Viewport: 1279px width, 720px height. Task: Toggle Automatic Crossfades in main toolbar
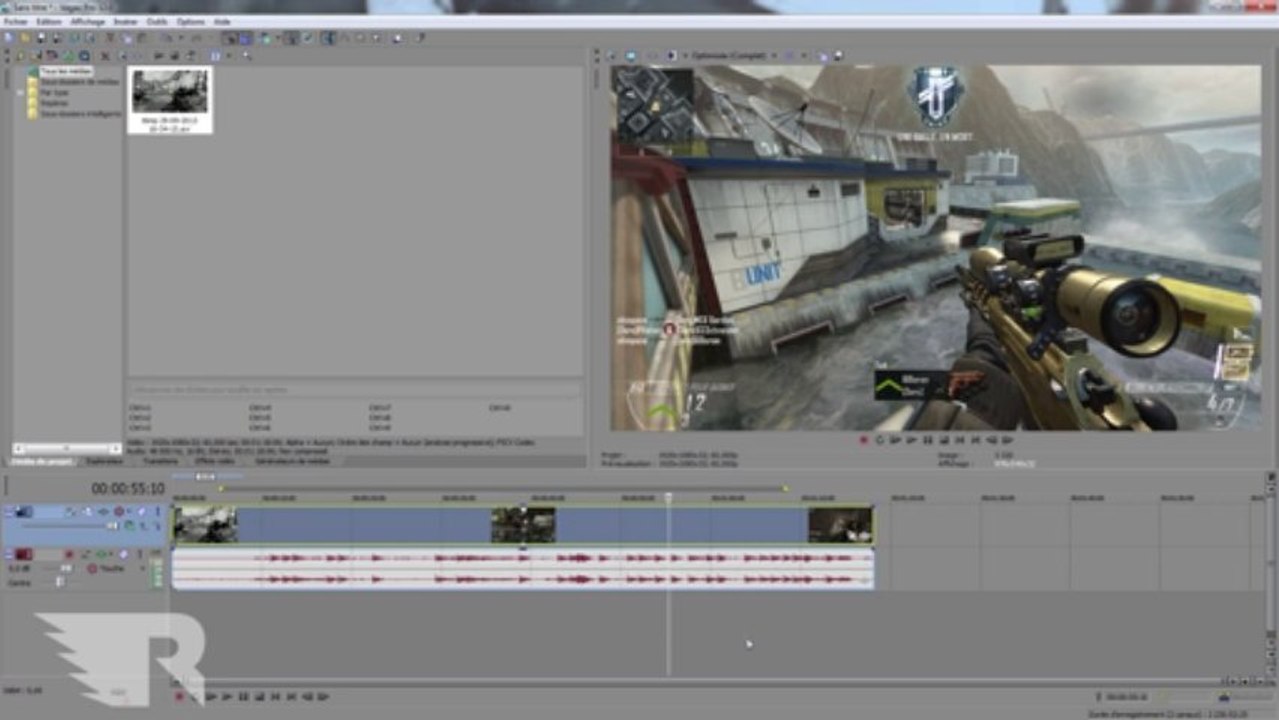click(245, 38)
